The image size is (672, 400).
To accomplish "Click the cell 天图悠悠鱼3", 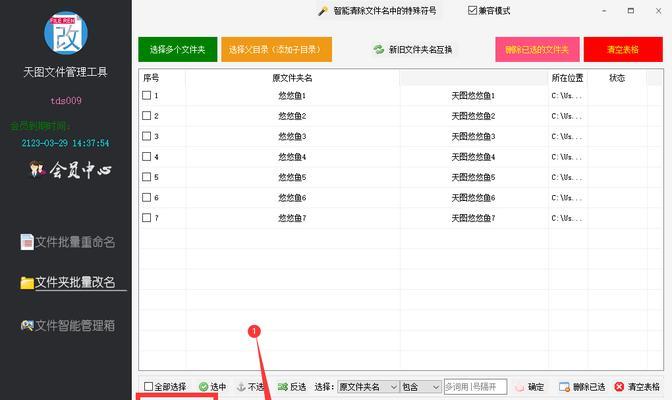I will click(x=473, y=136).
